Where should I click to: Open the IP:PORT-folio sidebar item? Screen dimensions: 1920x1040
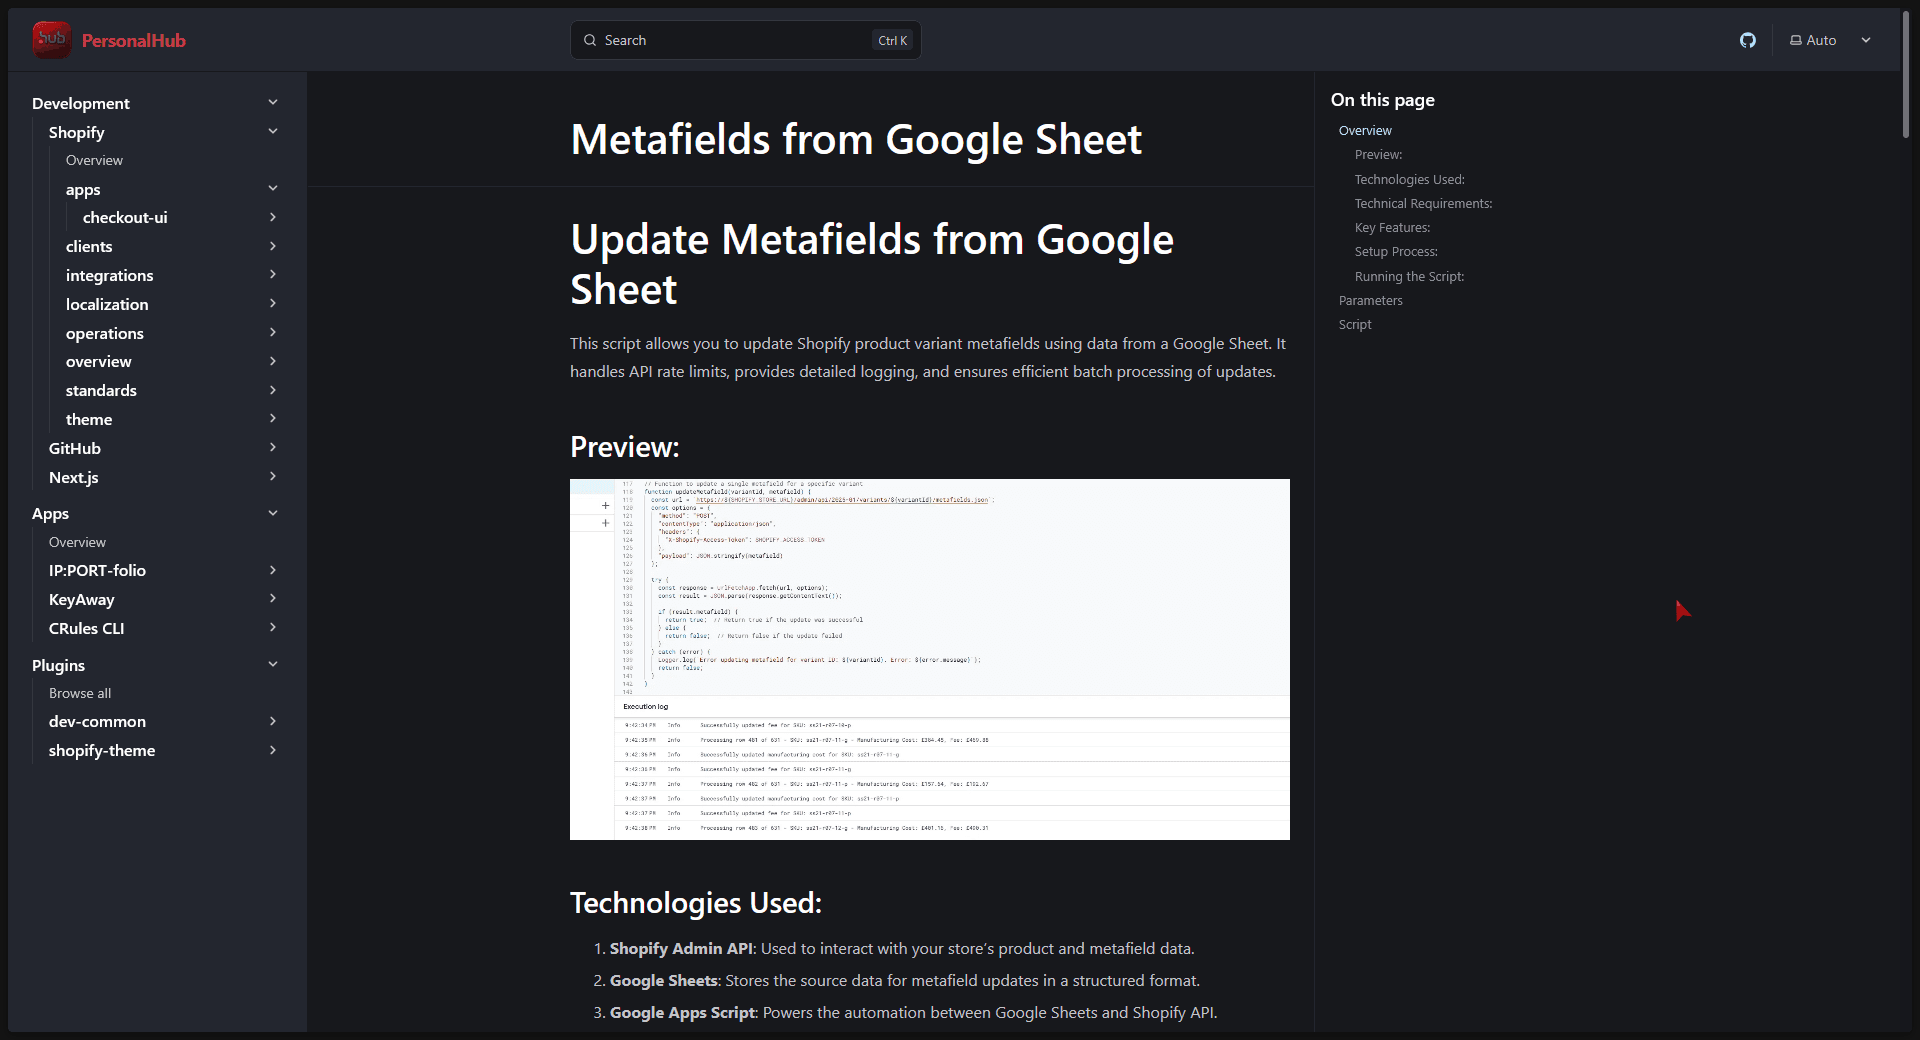[x=97, y=570]
